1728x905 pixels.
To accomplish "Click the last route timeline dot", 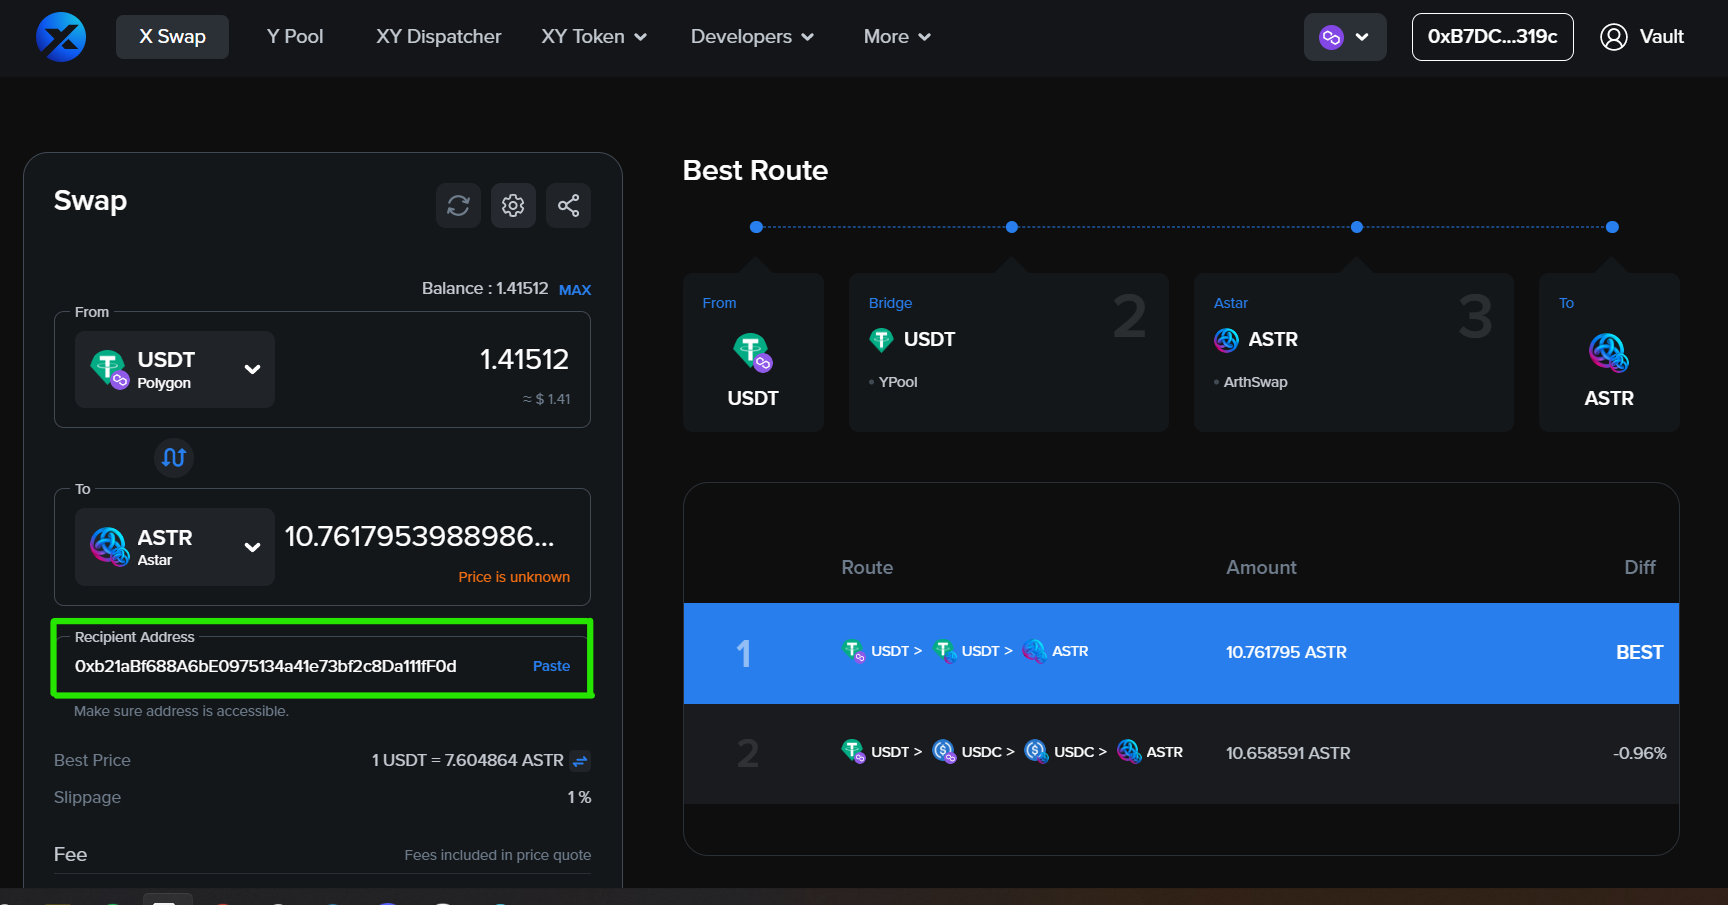I will [1612, 227].
